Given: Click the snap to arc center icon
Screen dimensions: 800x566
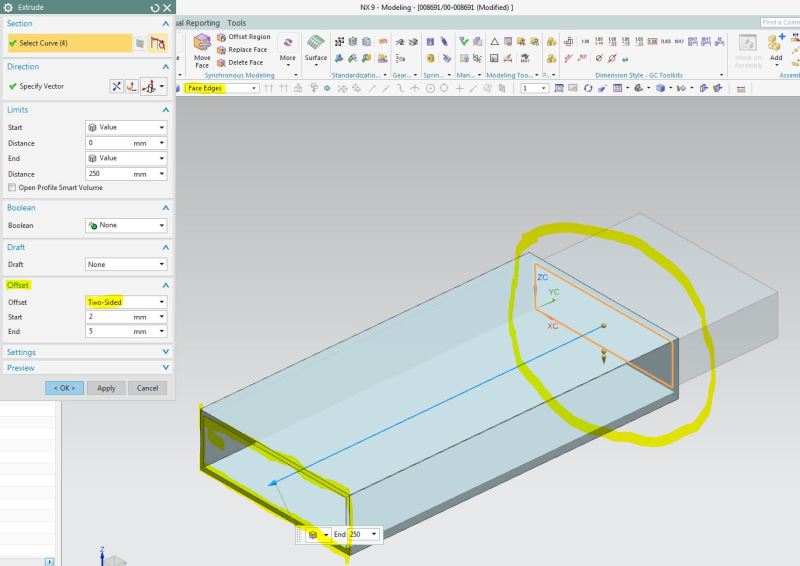Looking at the screenshot, I should coord(430,88).
